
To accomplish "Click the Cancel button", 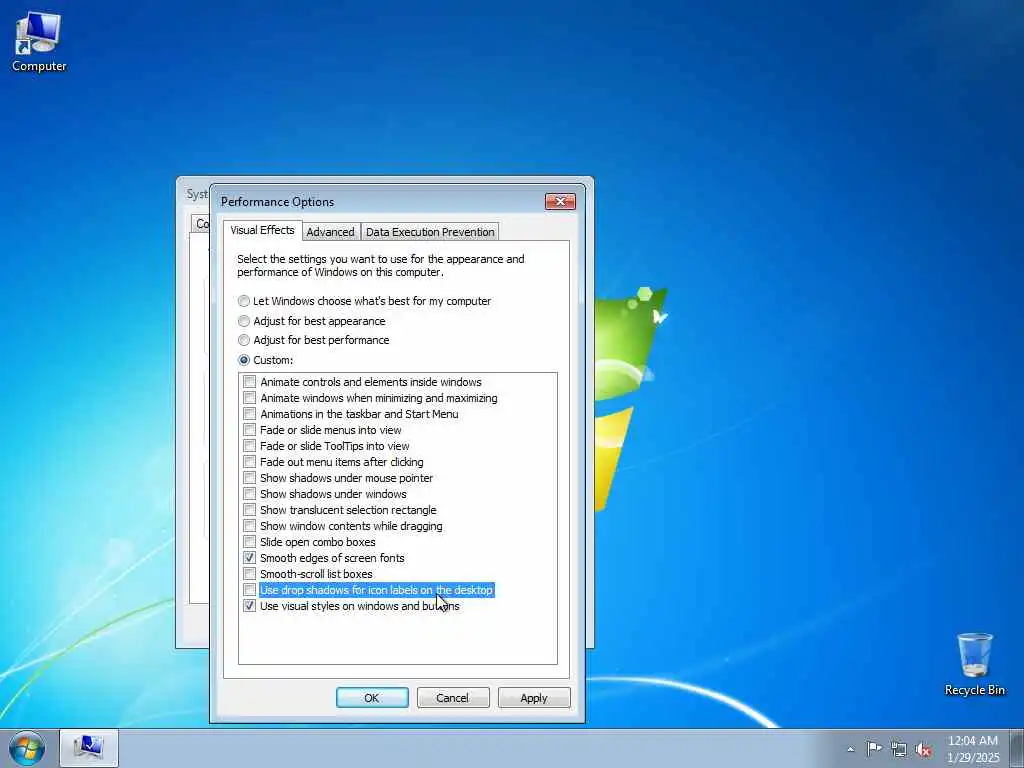I will coord(453,697).
